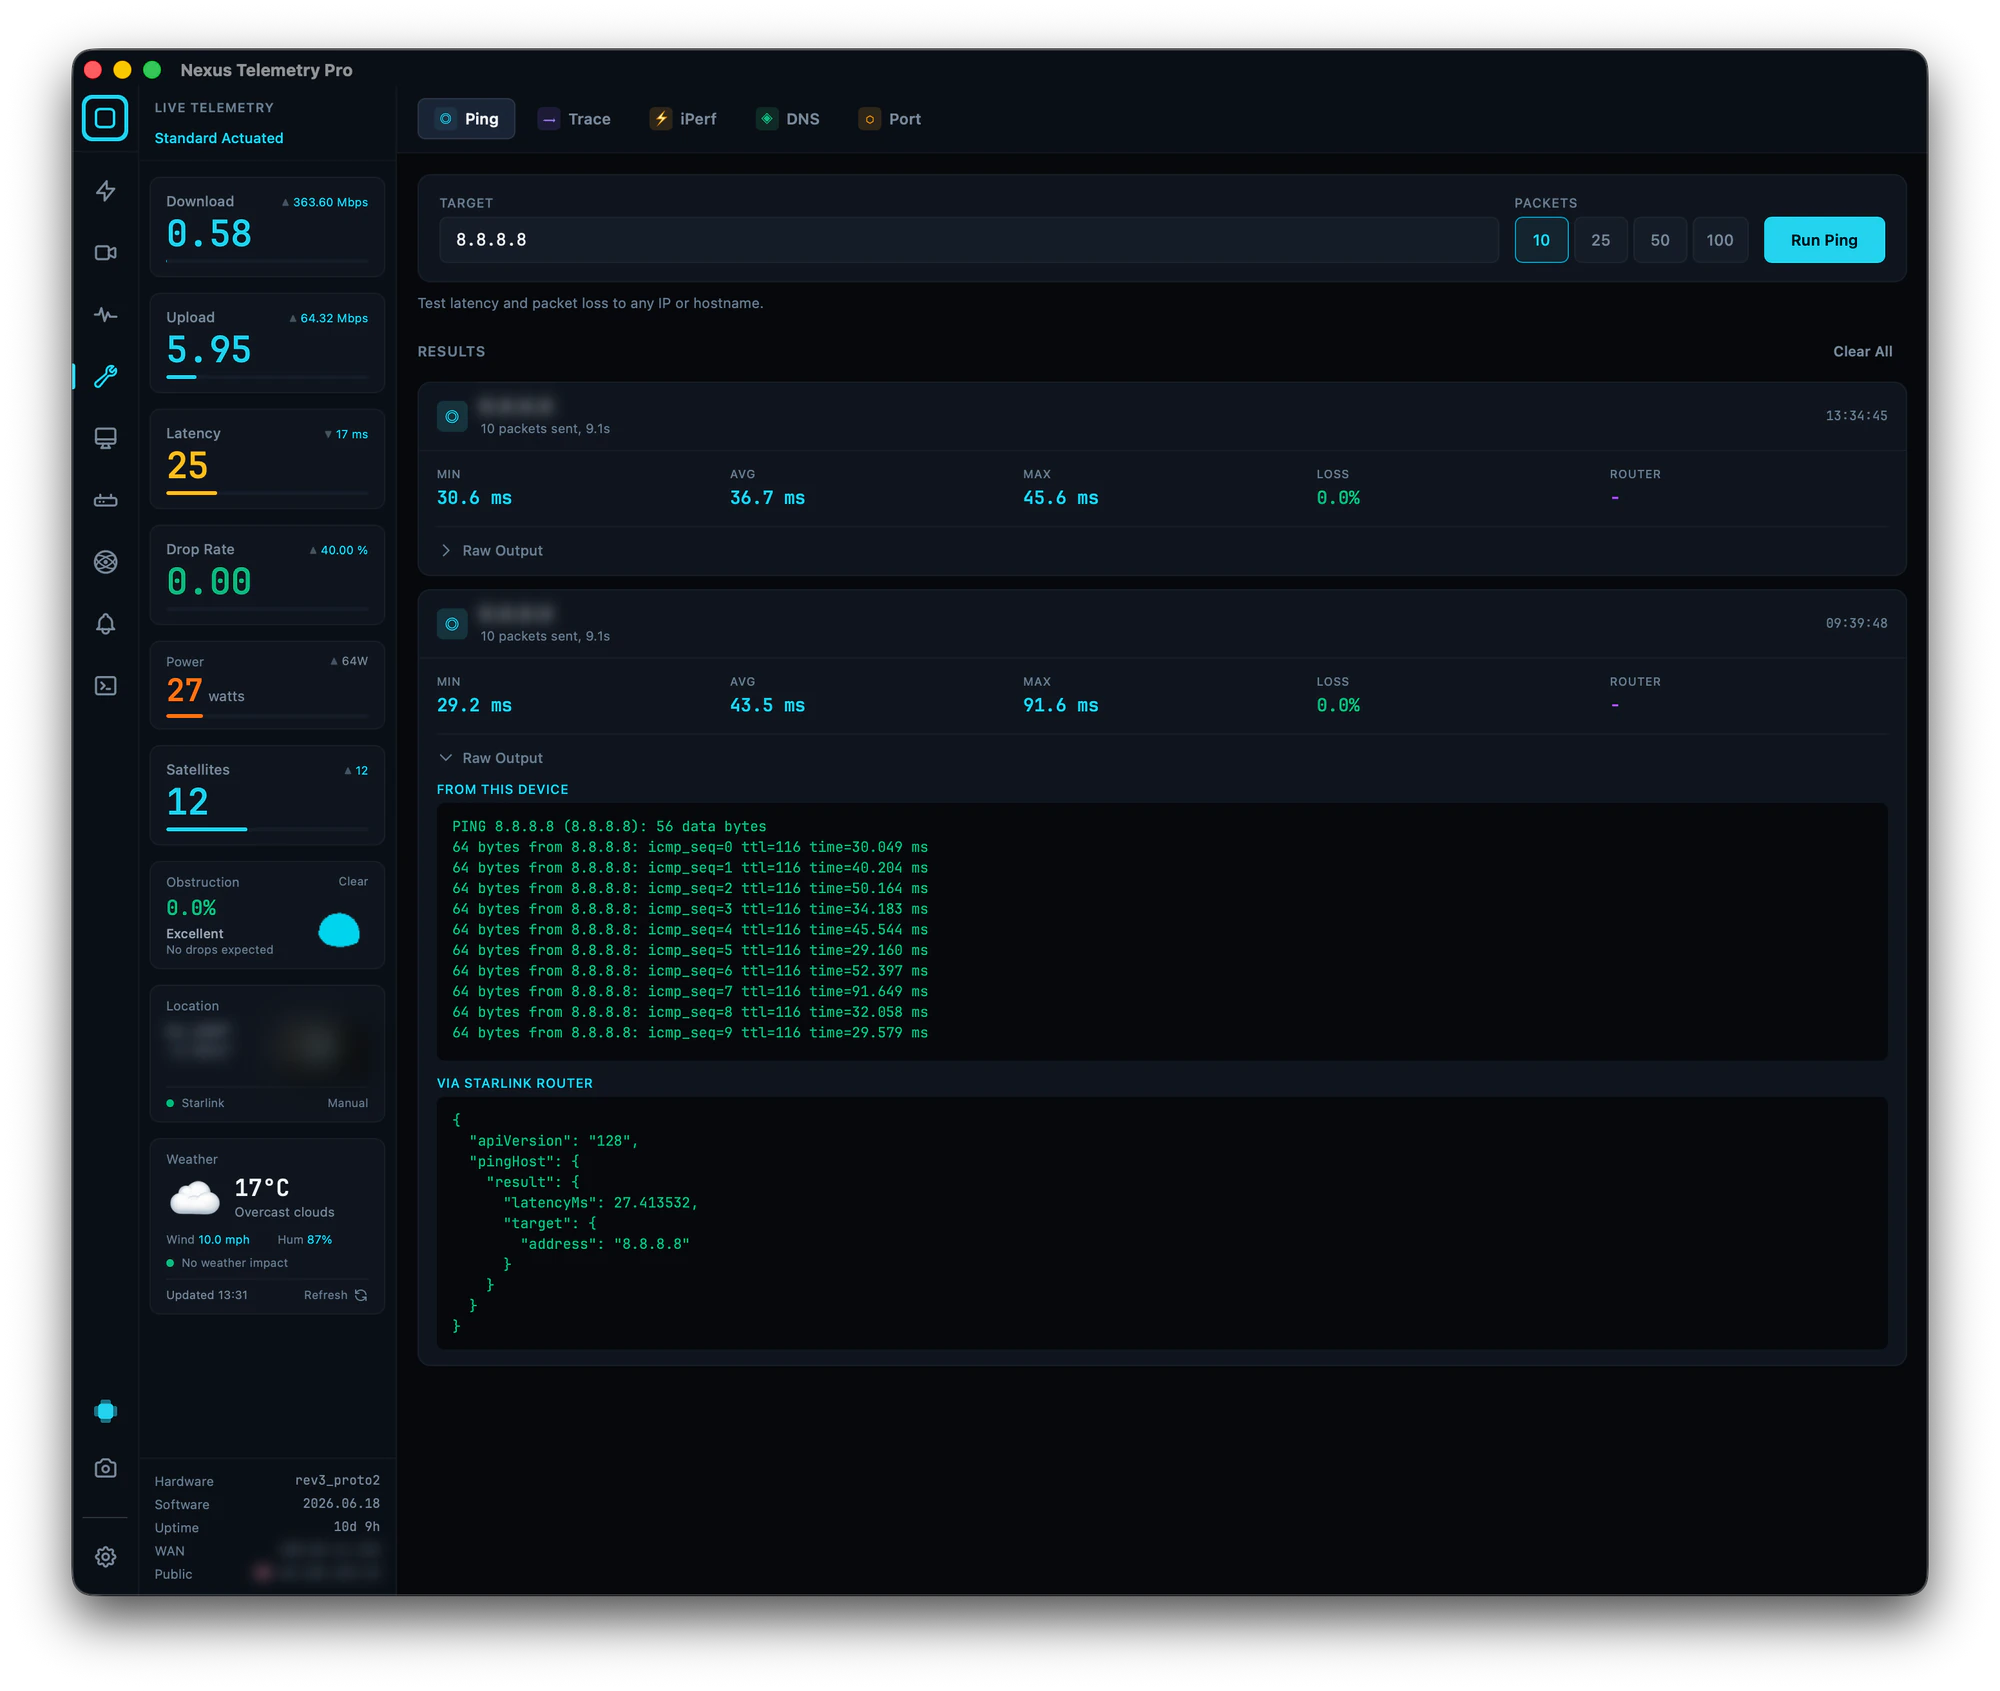Click the Nexus app logo icon
Image resolution: width=2000 pixels, height=1691 pixels.
click(105, 118)
